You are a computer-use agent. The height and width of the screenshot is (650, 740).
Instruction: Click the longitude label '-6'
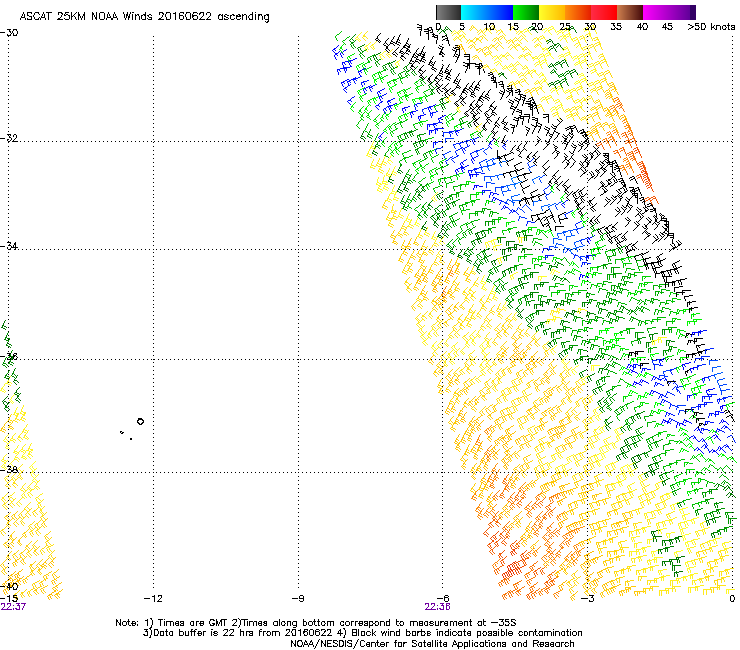[442, 598]
